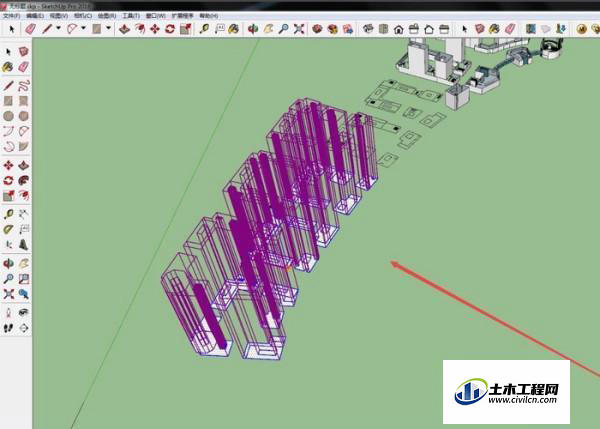
Task: Click Zoom Extents in the top toolbar
Action: [x=299, y=29]
